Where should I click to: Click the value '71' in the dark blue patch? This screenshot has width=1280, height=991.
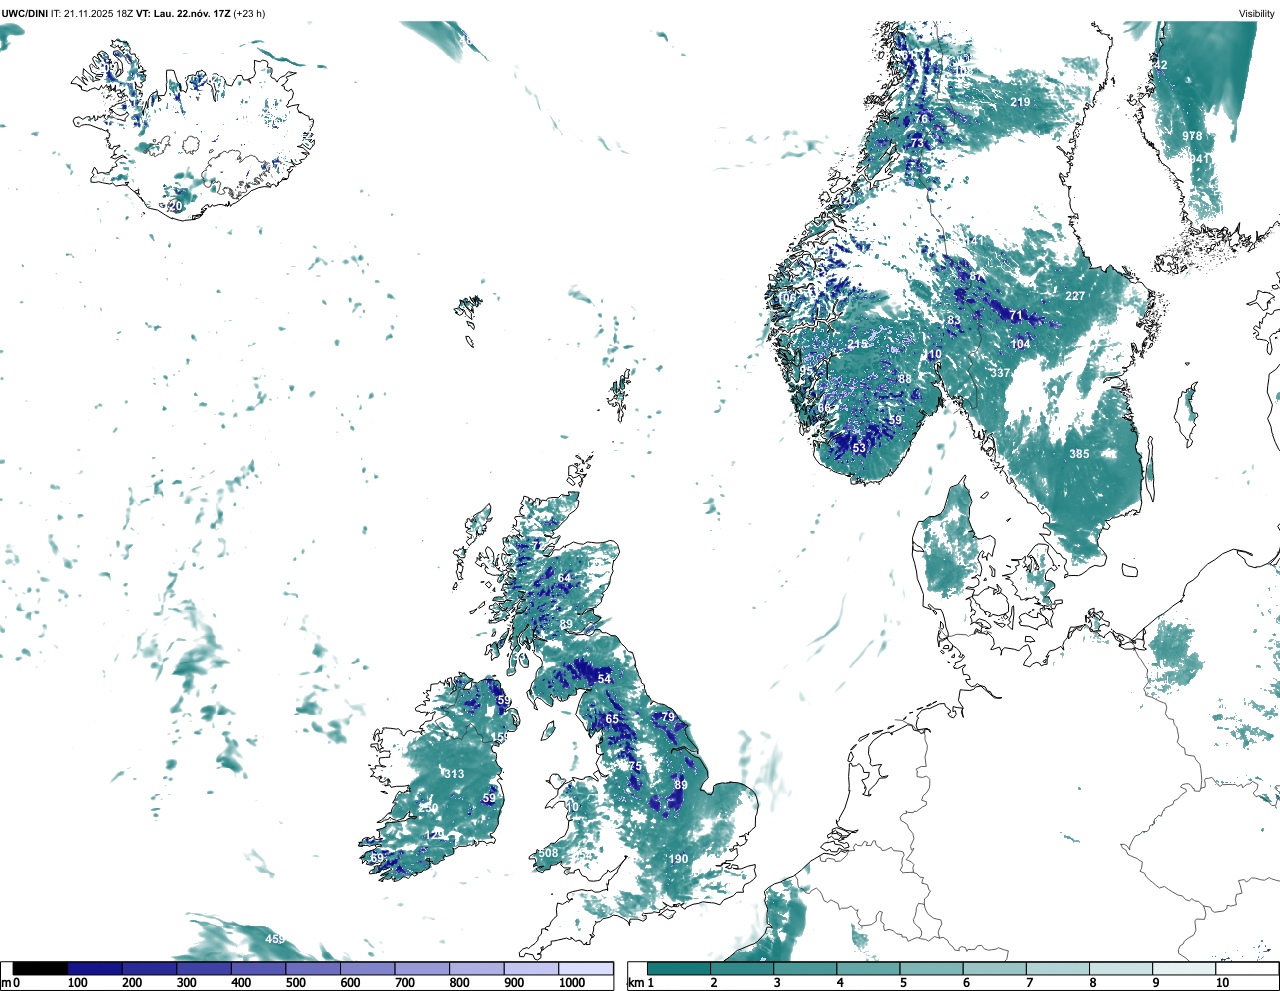coord(1016,316)
